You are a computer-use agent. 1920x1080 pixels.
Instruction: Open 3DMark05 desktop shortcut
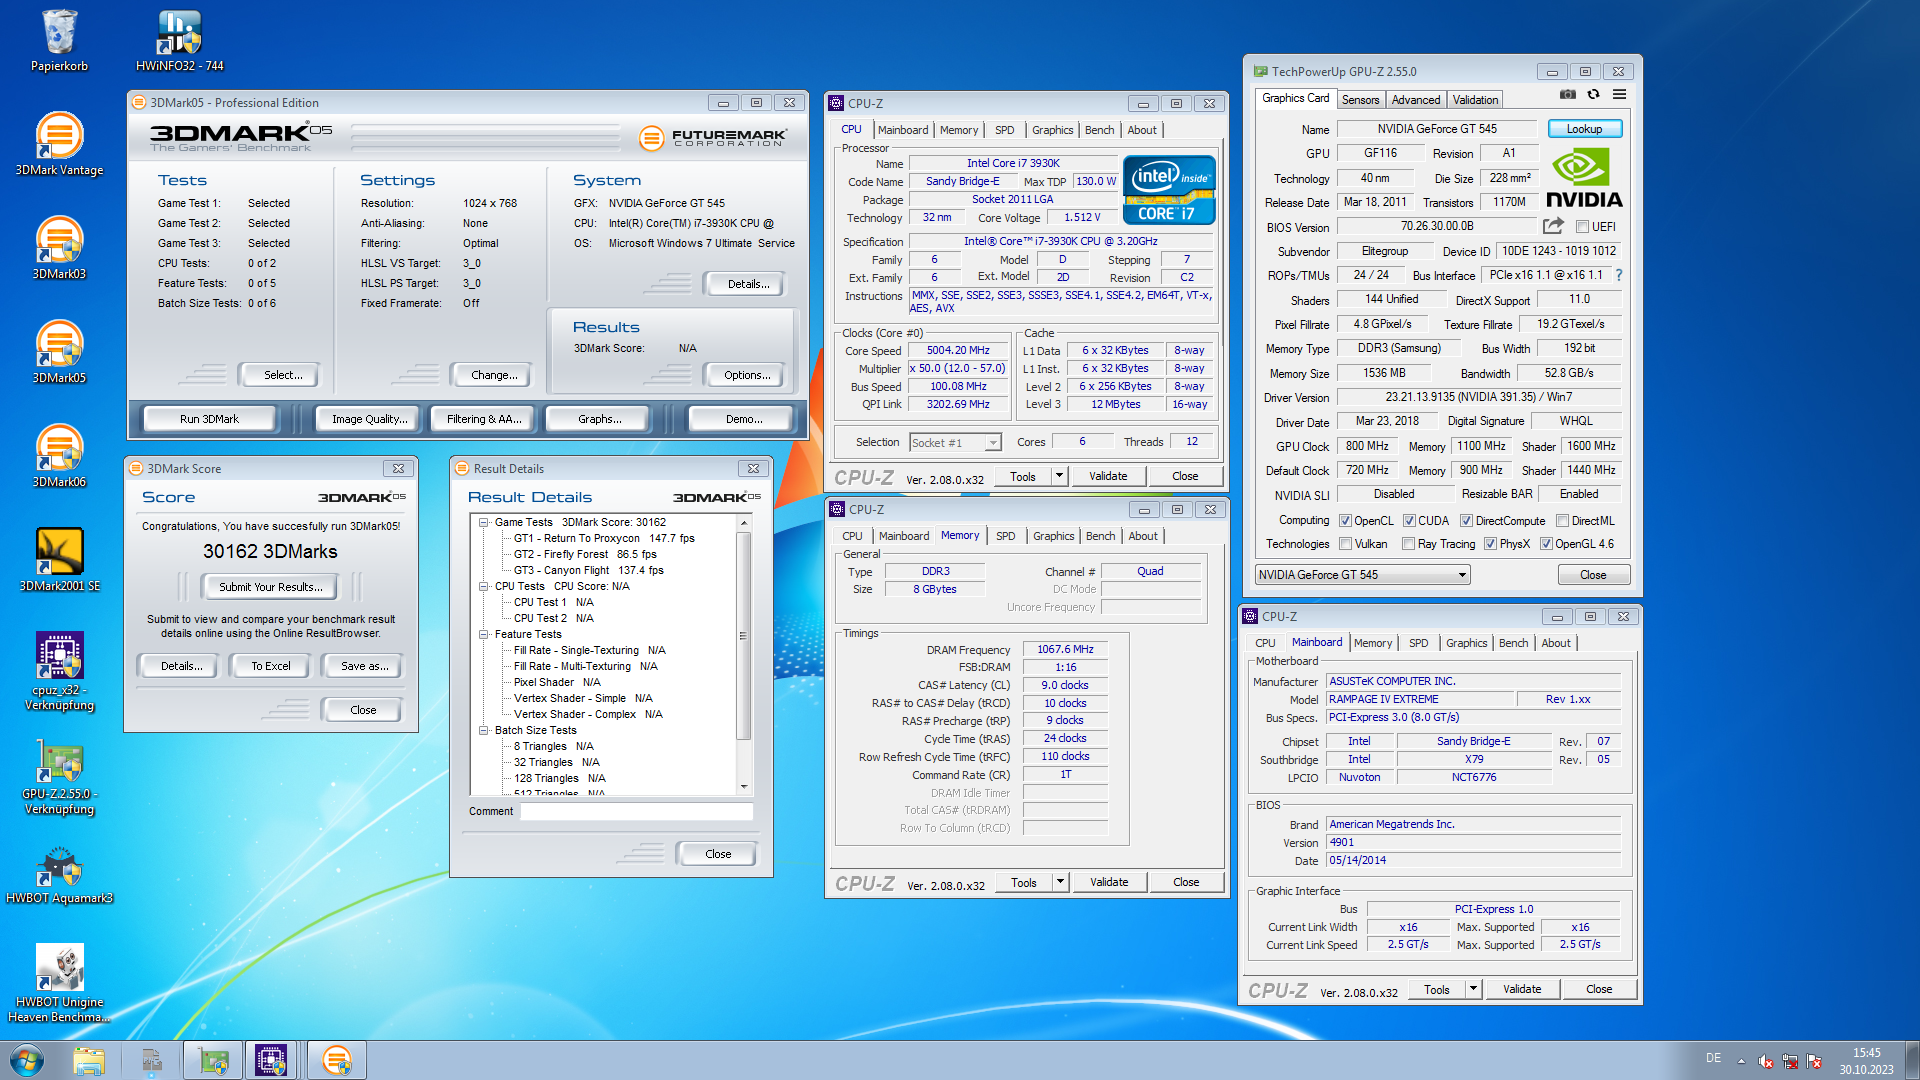pos(59,352)
